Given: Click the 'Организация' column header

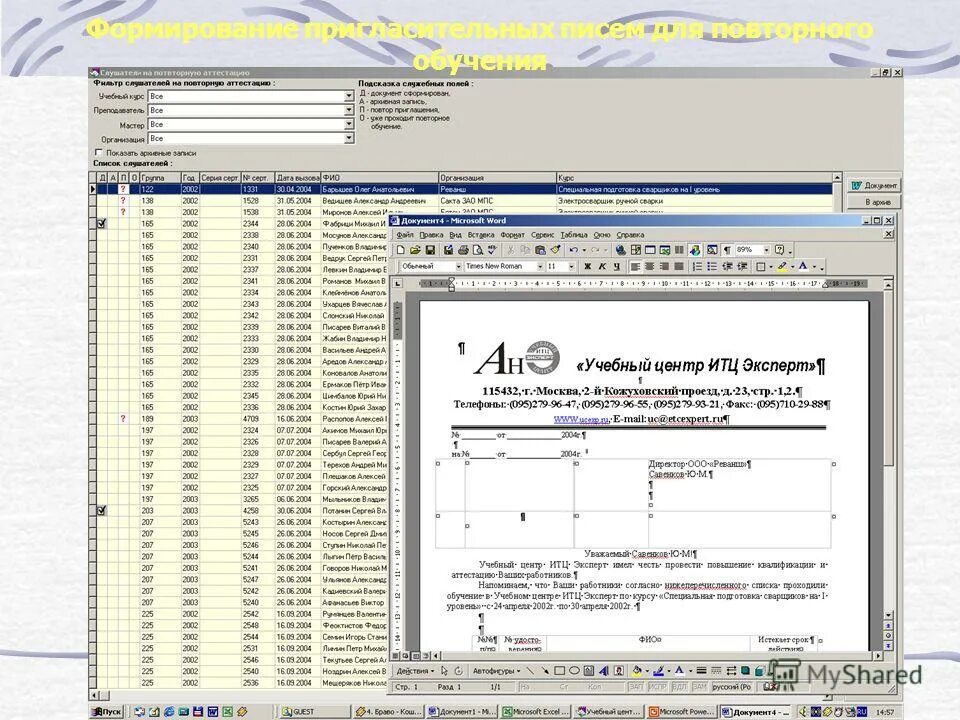Looking at the screenshot, I should (497, 178).
